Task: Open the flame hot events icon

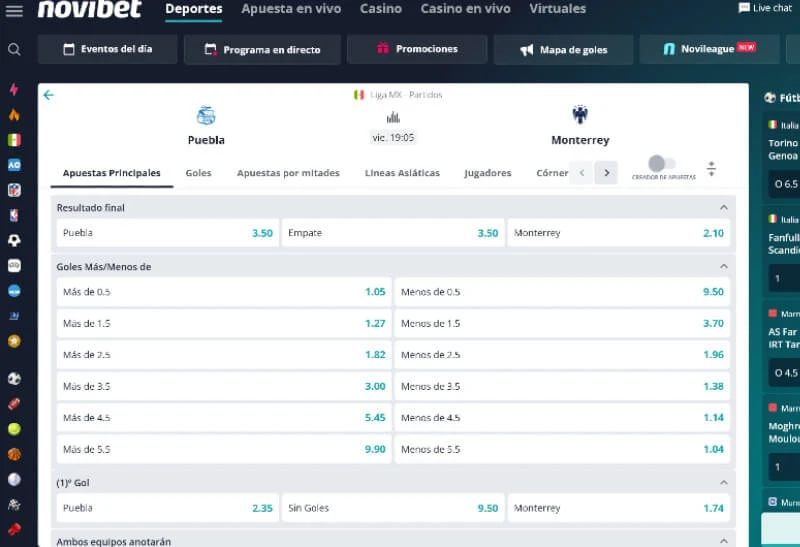Action: point(14,114)
